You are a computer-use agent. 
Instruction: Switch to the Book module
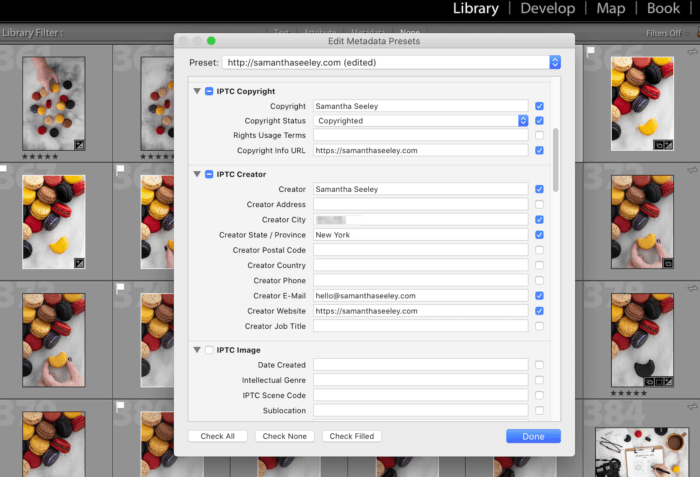[x=663, y=8]
